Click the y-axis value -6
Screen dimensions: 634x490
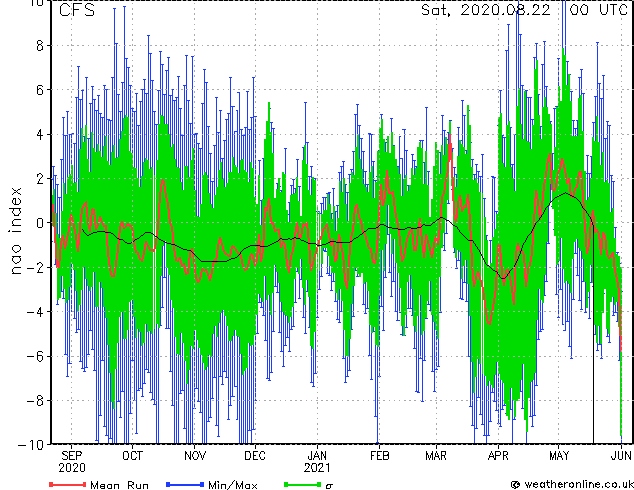[35, 356]
